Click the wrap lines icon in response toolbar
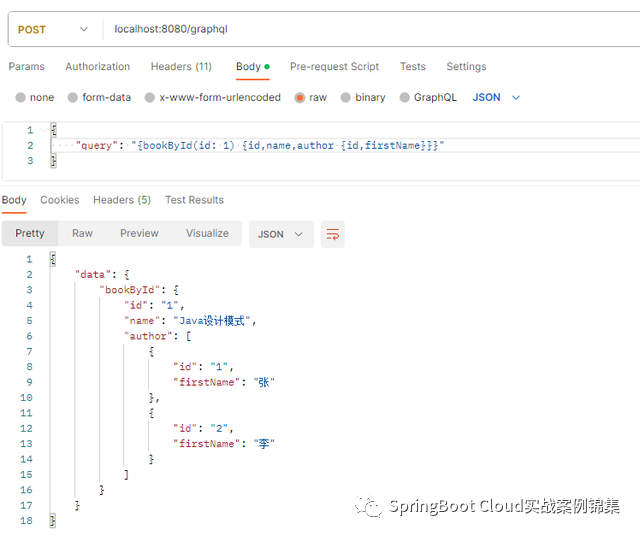 pyautogui.click(x=333, y=234)
